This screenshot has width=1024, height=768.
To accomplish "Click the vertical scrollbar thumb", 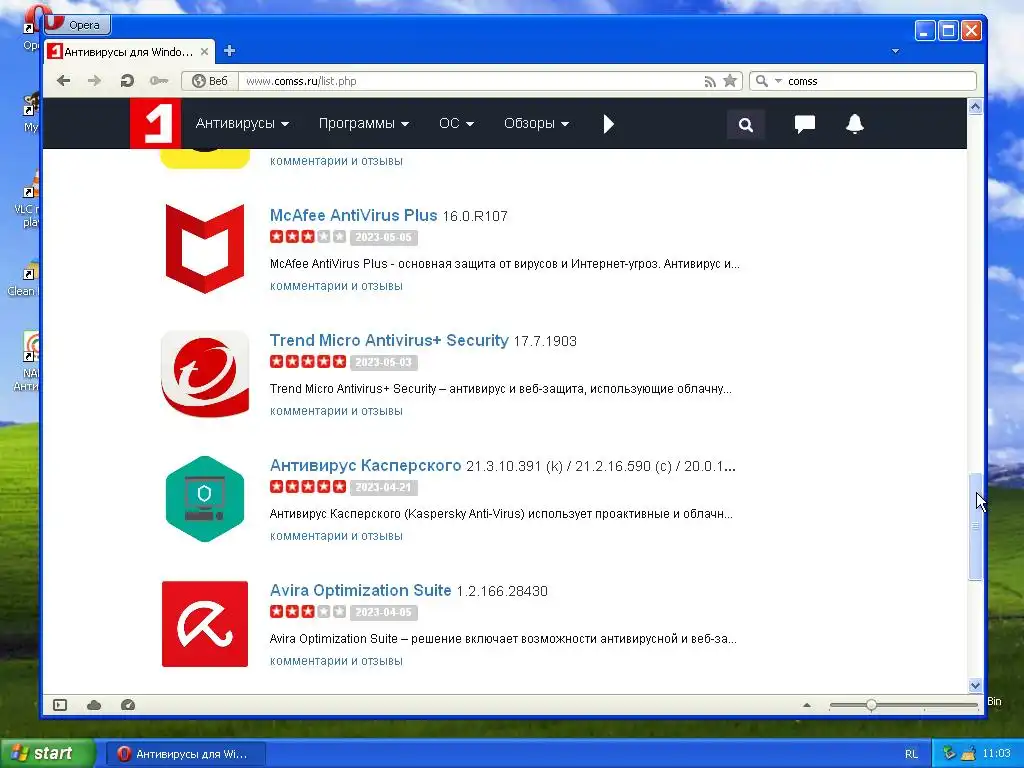I will pyautogui.click(x=975, y=526).
